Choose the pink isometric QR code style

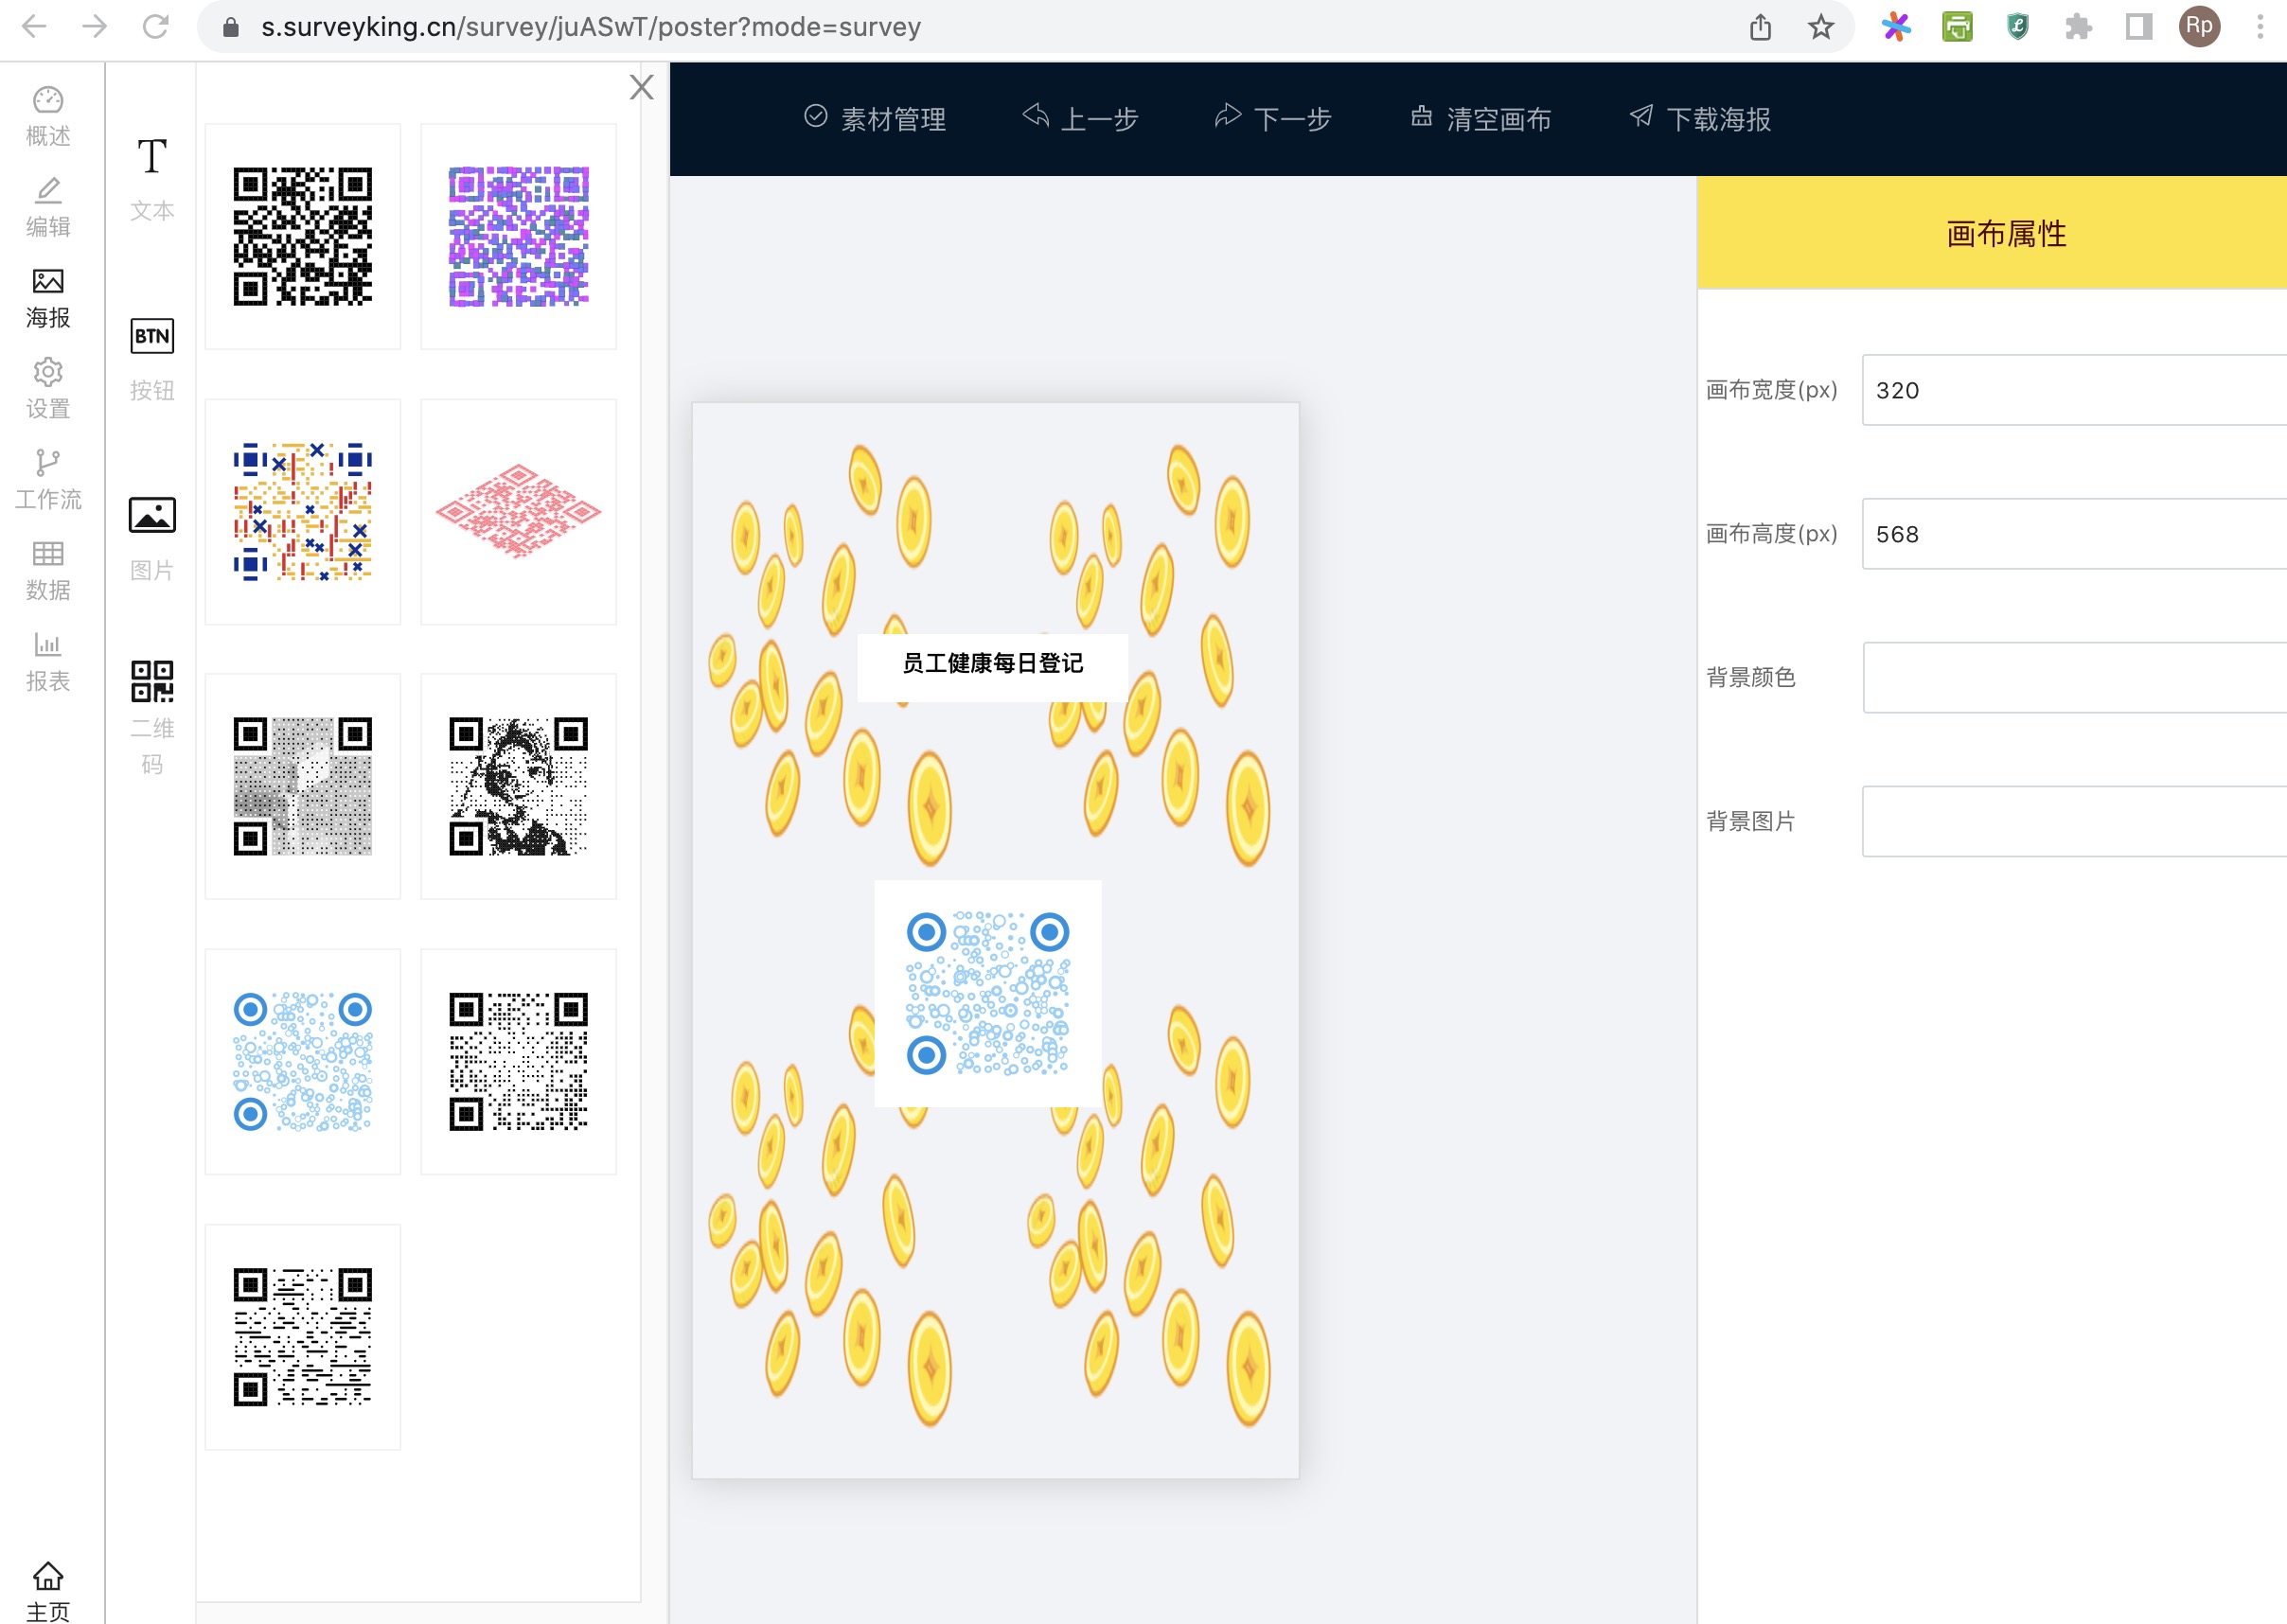point(518,511)
